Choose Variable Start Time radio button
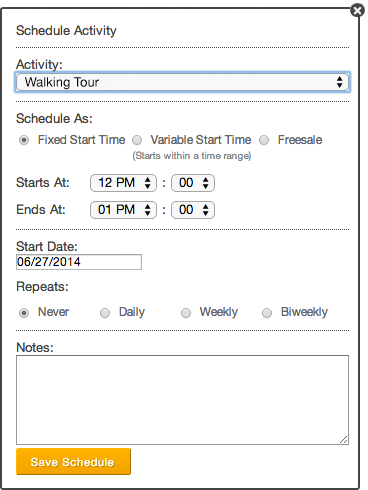368x490 pixels. click(137, 140)
